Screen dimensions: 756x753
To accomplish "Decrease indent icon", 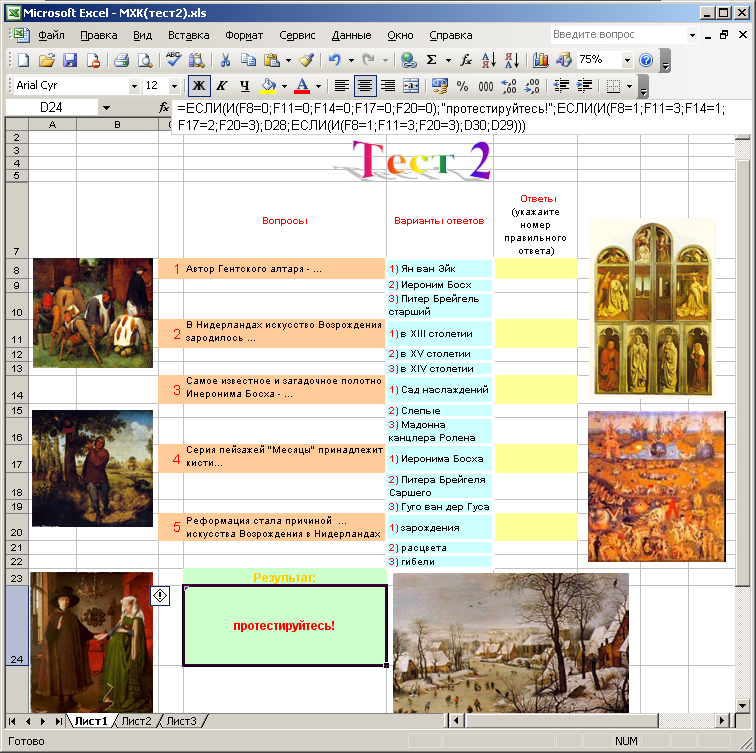I will [561, 86].
